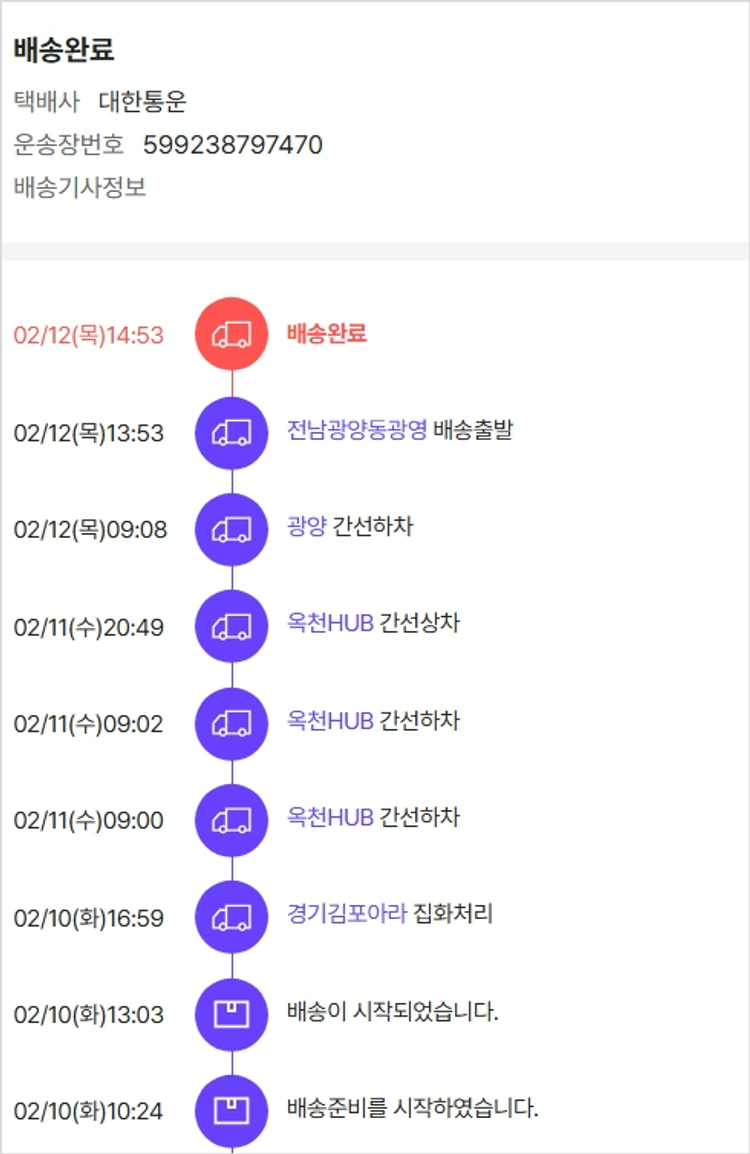Image resolution: width=750 pixels, height=1154 pixels.
Task: Open the 경기김포아라 location link
Action: coord(346,914)
